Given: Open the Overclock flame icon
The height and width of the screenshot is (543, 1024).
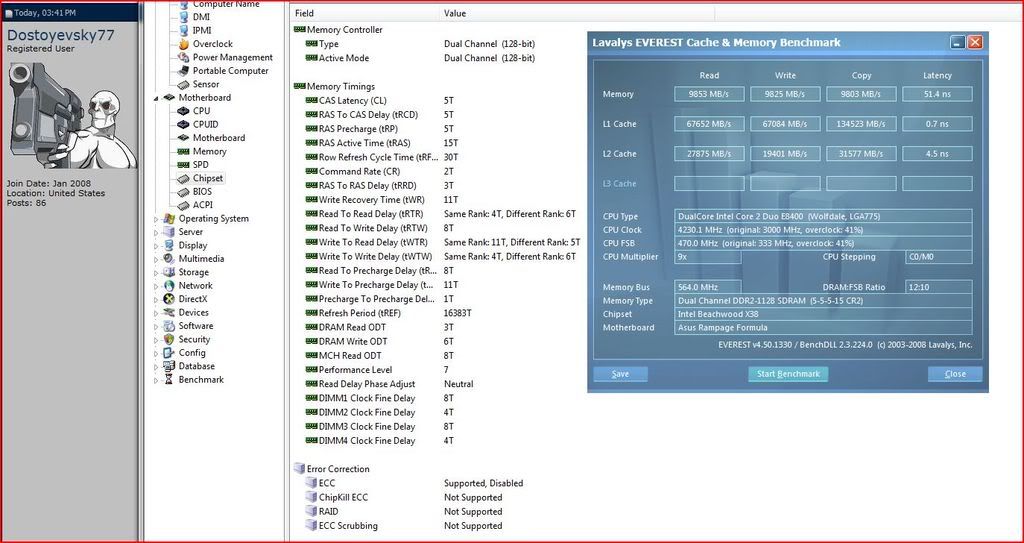Looking at the screenshot, I should pos(183,44).
